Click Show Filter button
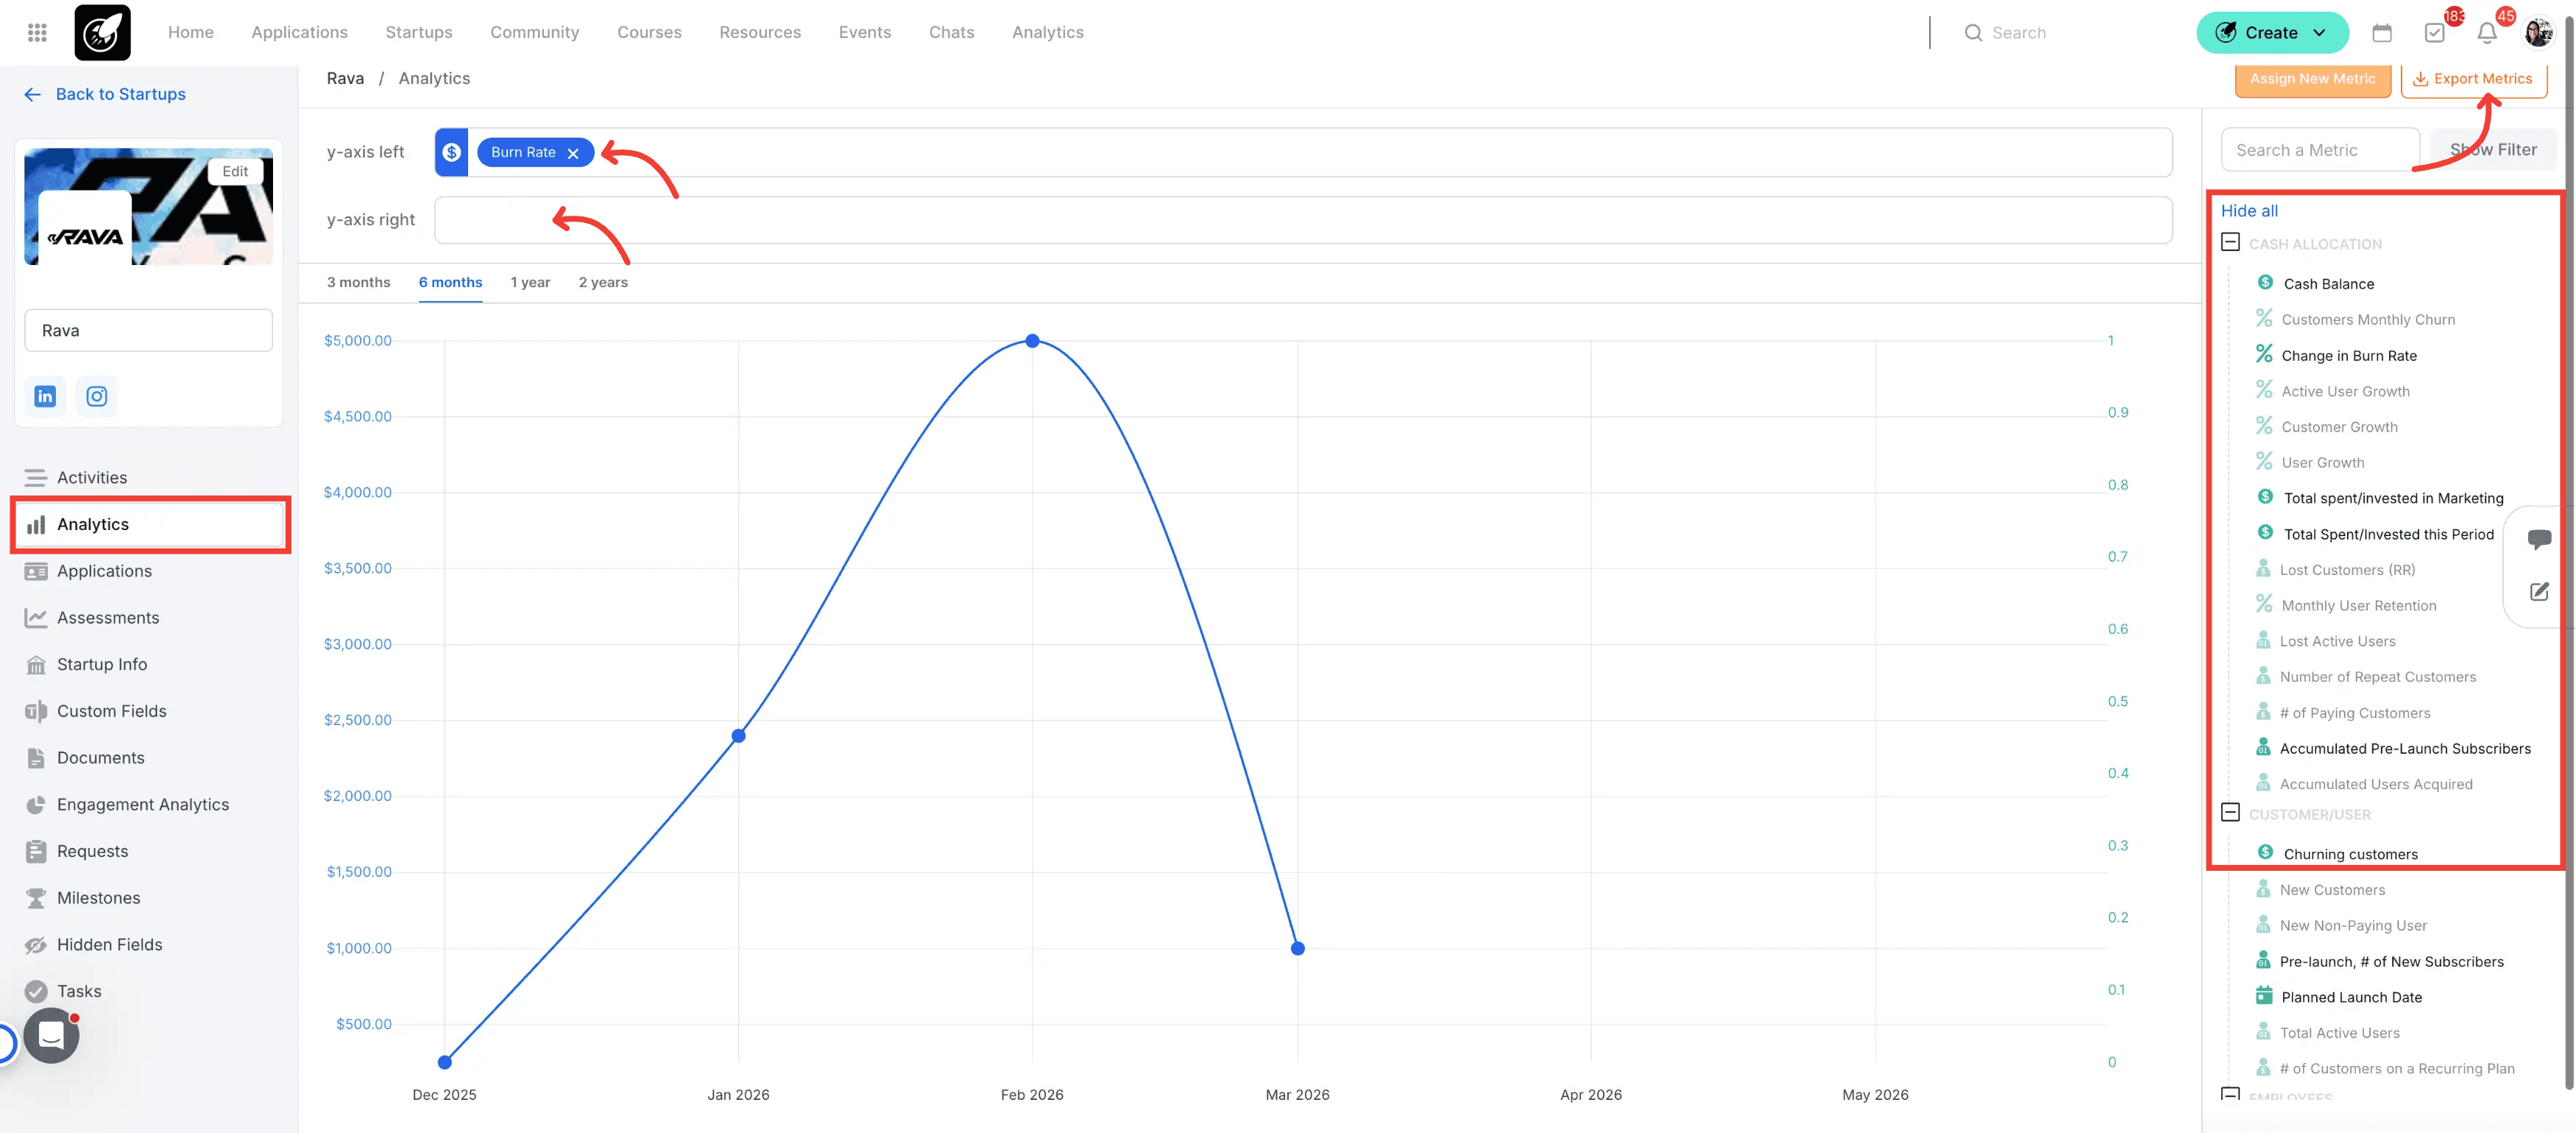2576x1133 pixels. (2492, 150)
